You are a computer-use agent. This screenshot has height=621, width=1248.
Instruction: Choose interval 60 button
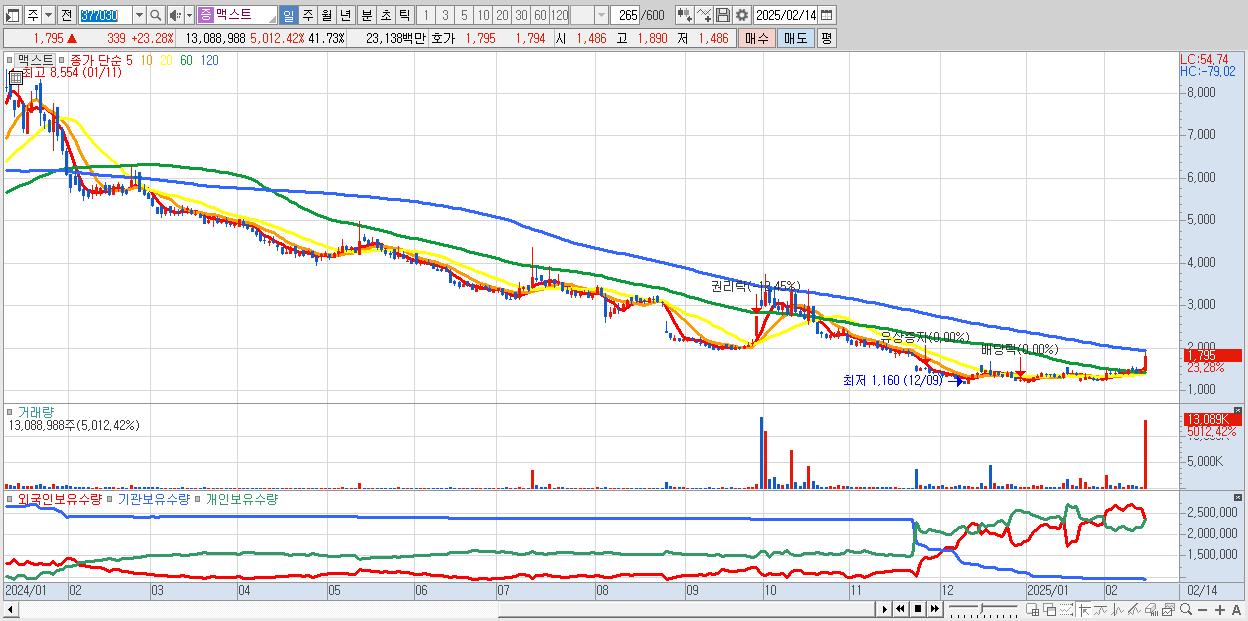540,15
